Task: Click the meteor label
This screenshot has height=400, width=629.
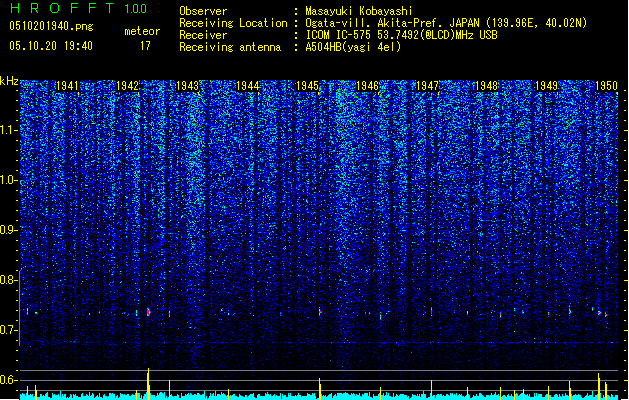Action: [x=142, y=31]
